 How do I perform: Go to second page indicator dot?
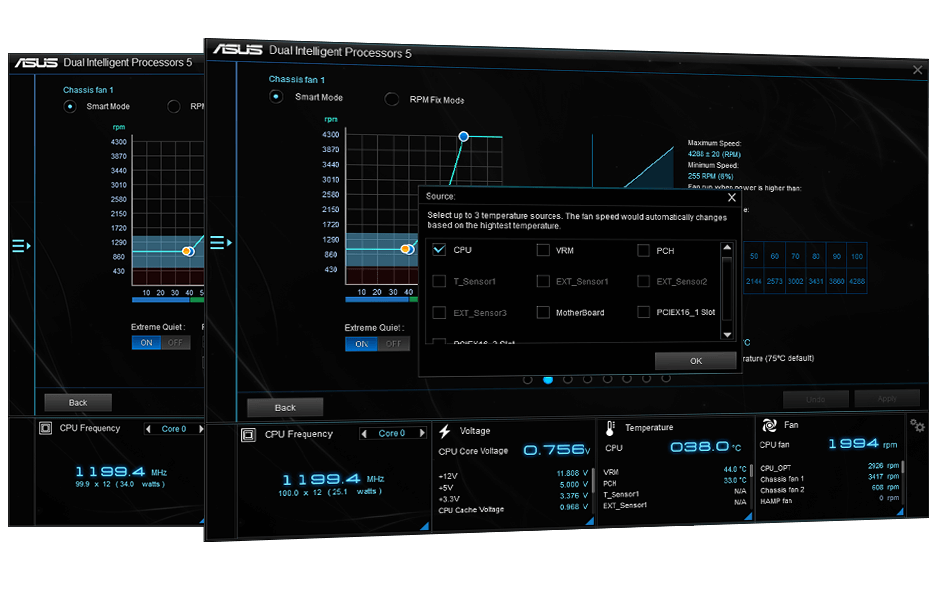pos(548,380)
